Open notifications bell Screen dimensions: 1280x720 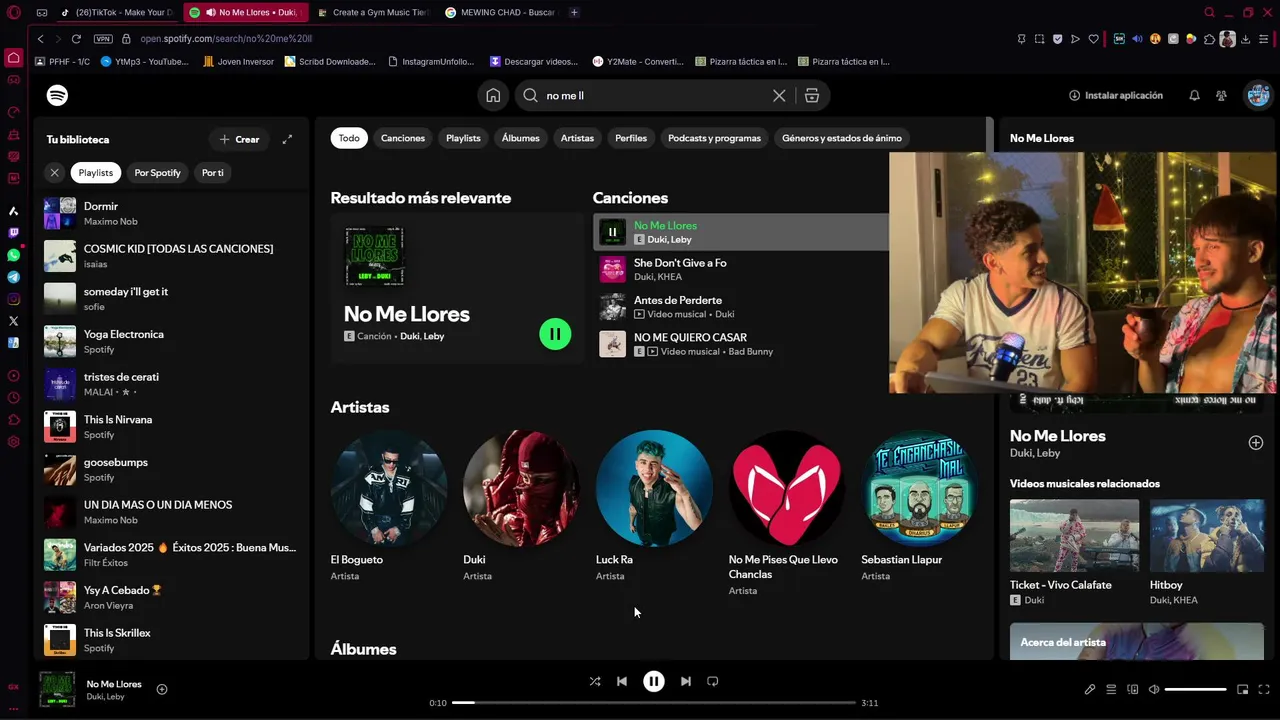(x=1194, y=96)
